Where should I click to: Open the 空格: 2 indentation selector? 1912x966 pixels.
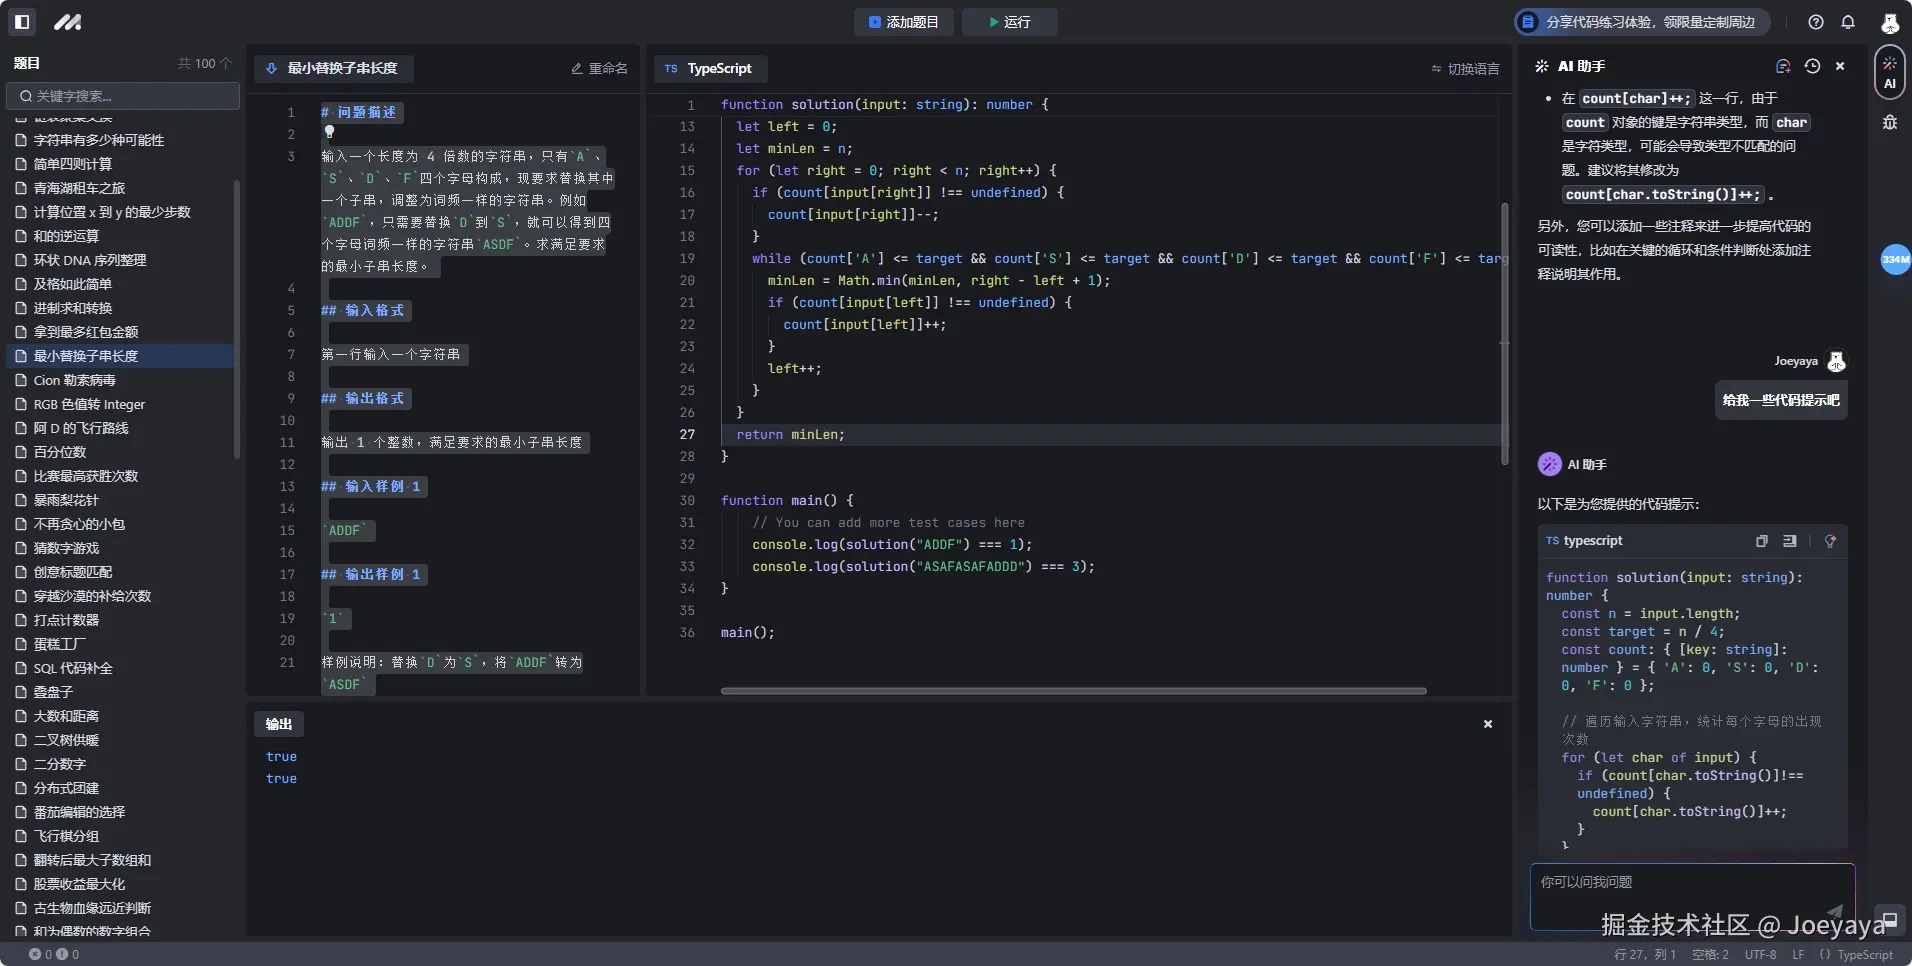(x=1710, y=955)
